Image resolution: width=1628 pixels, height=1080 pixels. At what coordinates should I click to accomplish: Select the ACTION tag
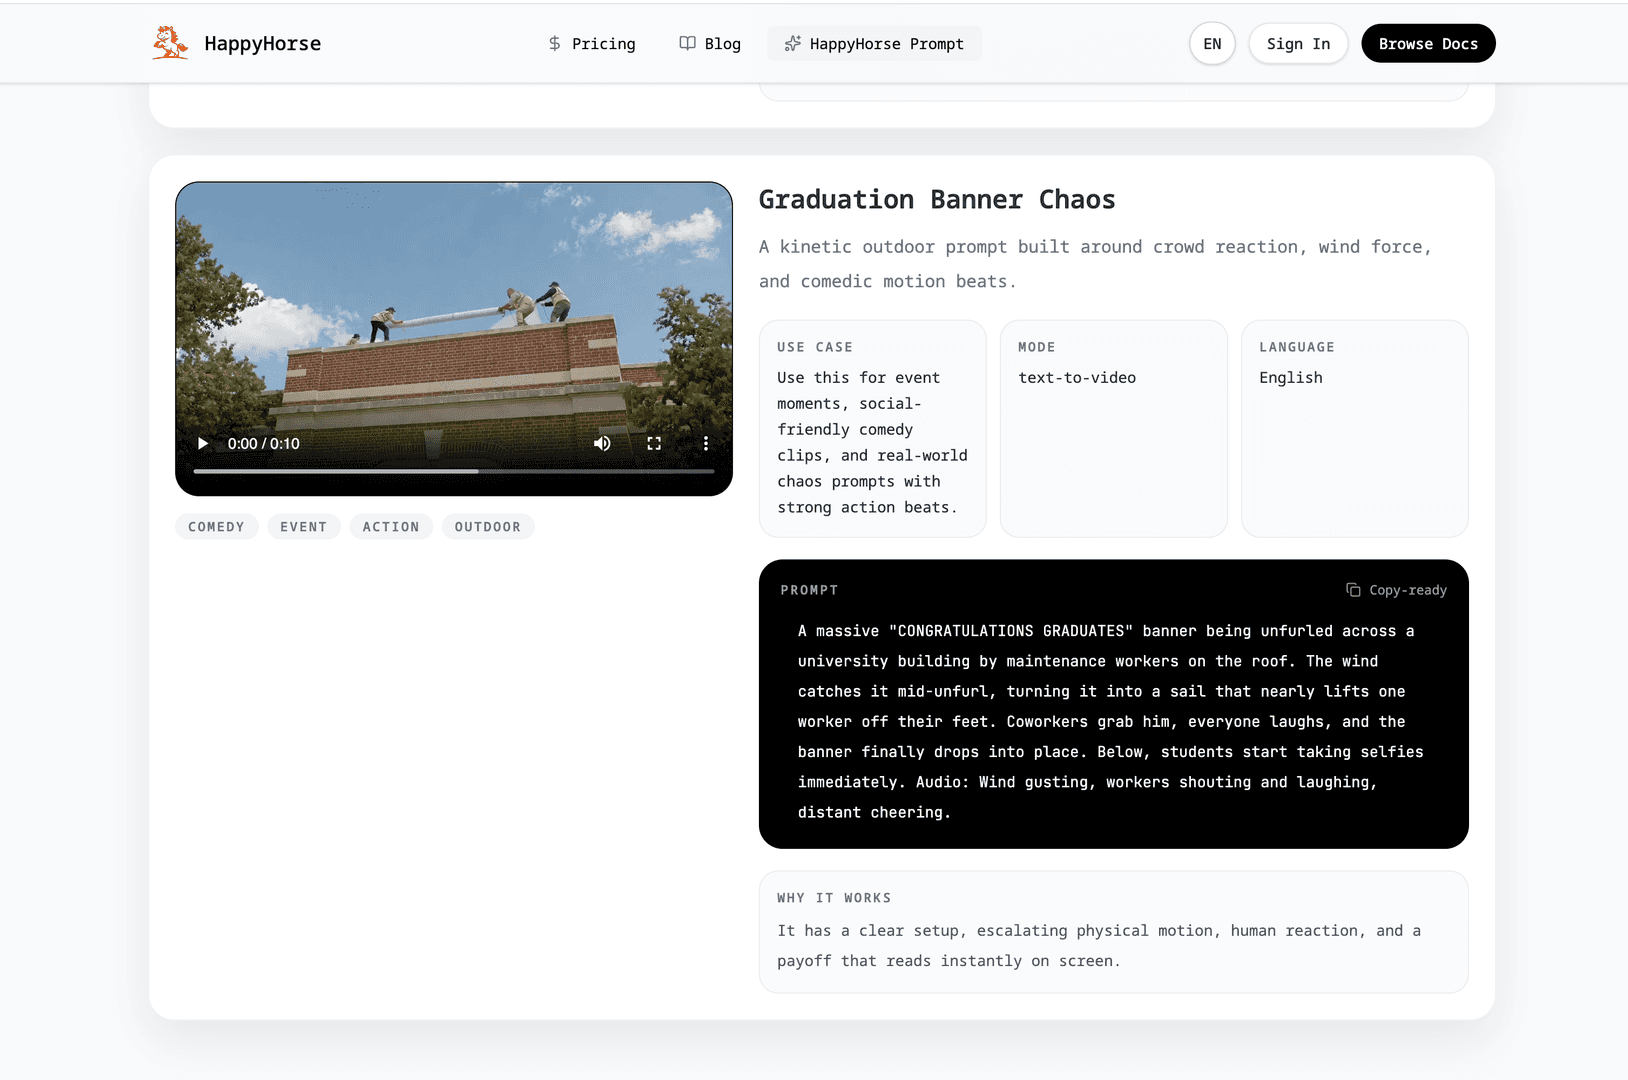tap(391, 527)
